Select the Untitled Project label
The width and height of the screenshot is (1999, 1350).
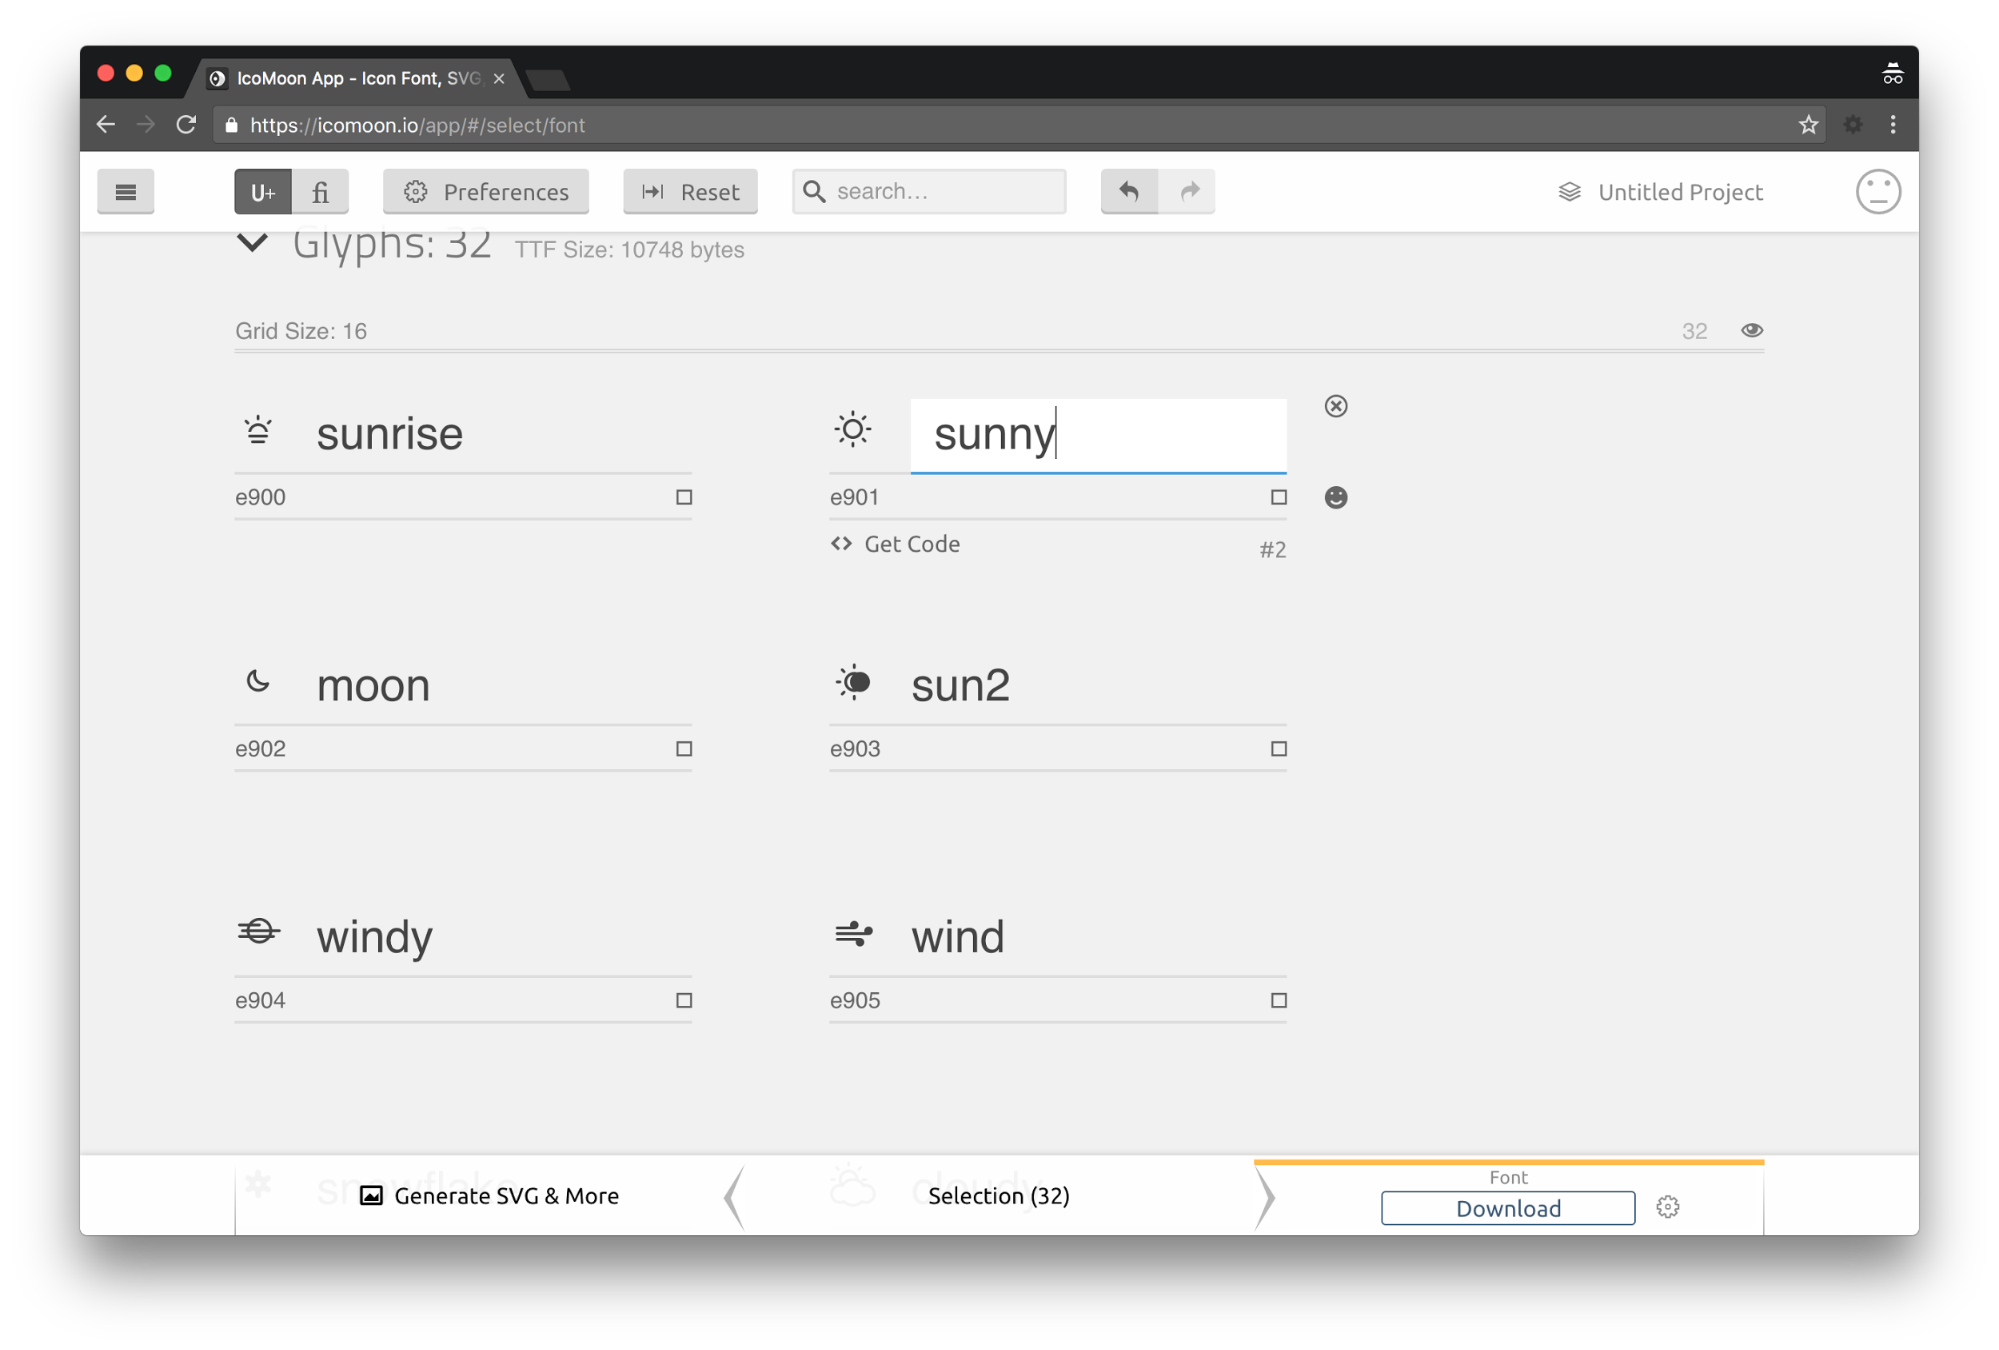pos(1679,191)
